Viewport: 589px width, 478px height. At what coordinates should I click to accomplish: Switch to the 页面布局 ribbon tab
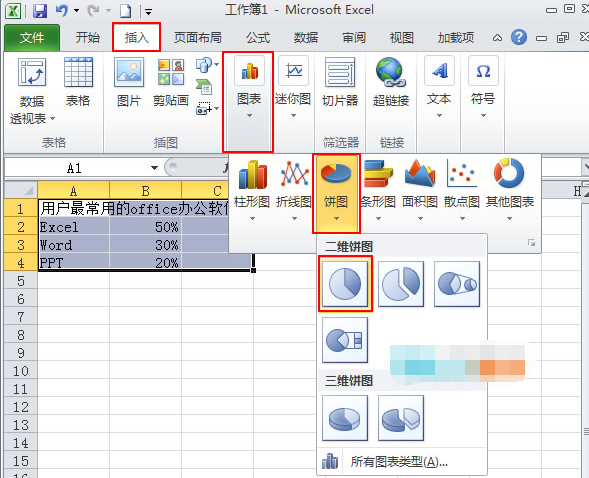(197, 38)
